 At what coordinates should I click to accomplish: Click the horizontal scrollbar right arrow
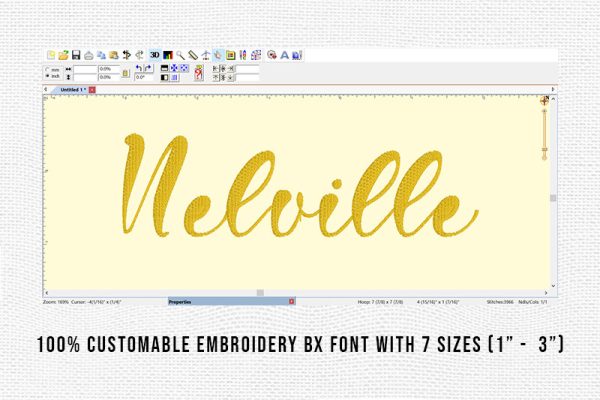pyautogui.click(x=546, y=293)
